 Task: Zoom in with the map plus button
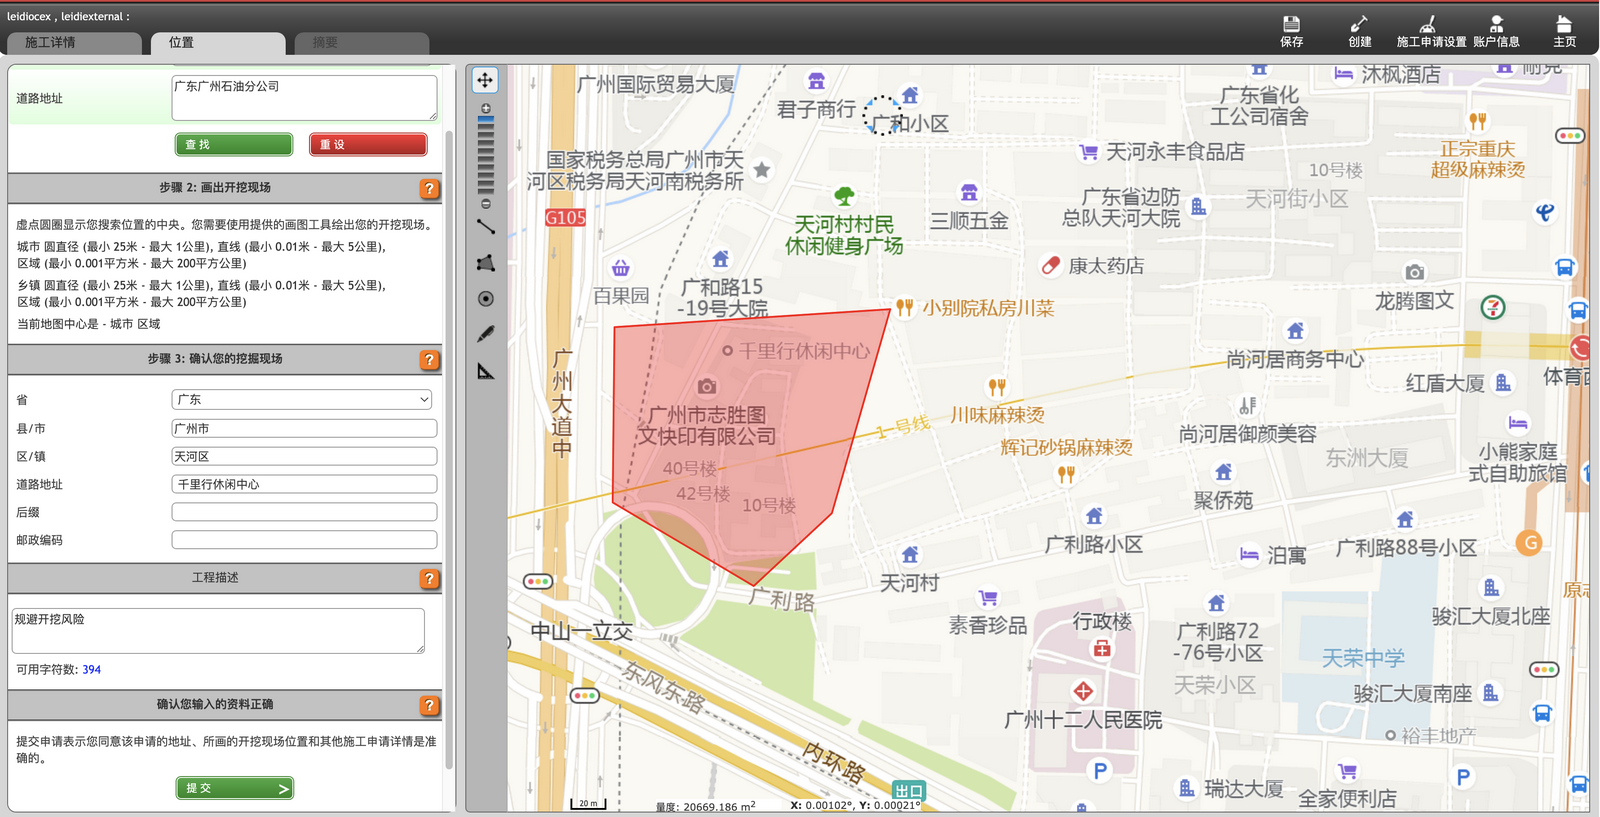coord(486,108)
